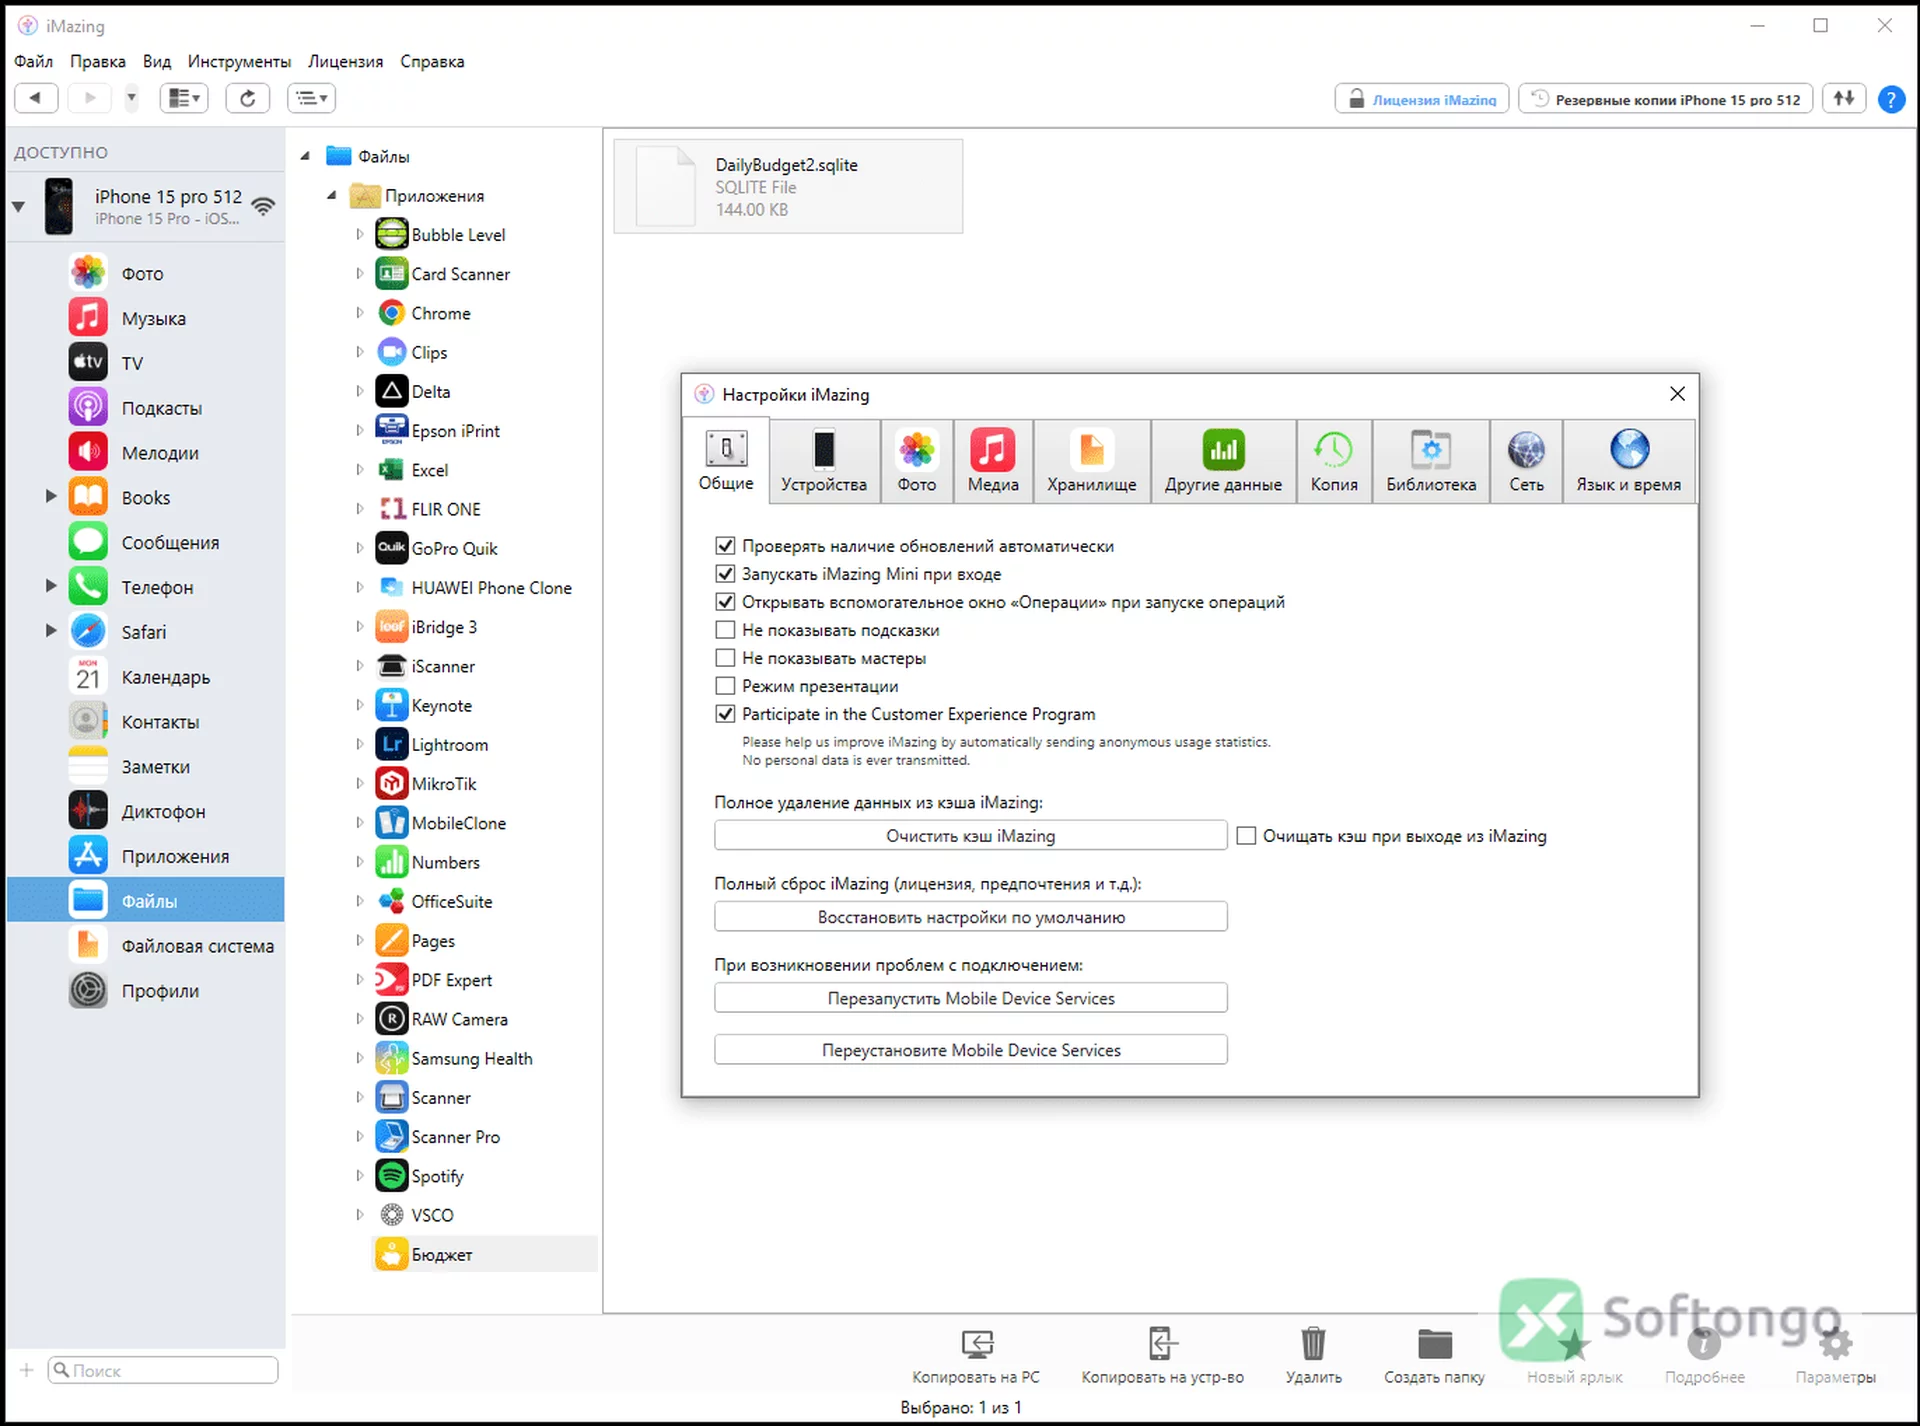
Task: Open the Музыка sidebar icon
Action: coord(88,318)
